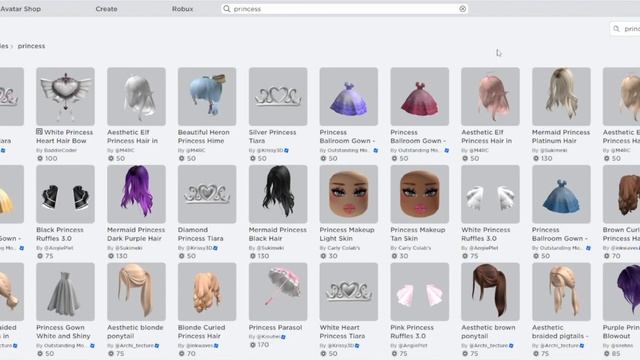
Task: Click the secondary catalog search box at right
Action: [x=625, y=29]
